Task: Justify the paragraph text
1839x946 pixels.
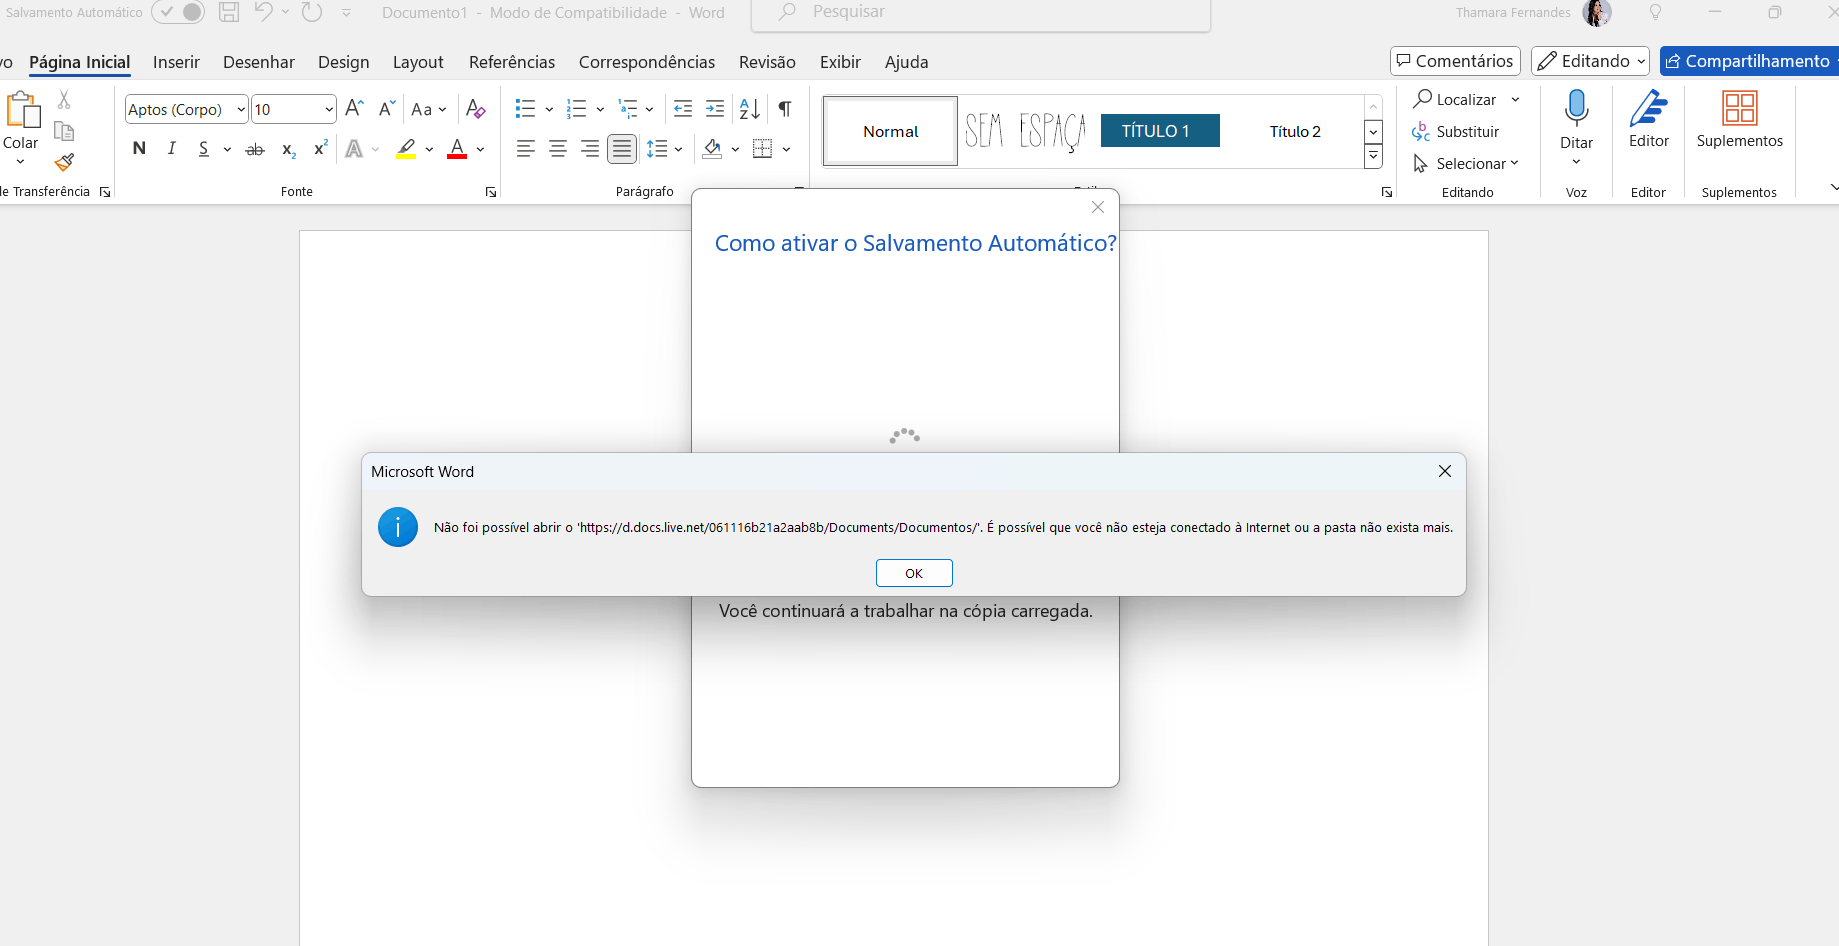Action: 622,149
